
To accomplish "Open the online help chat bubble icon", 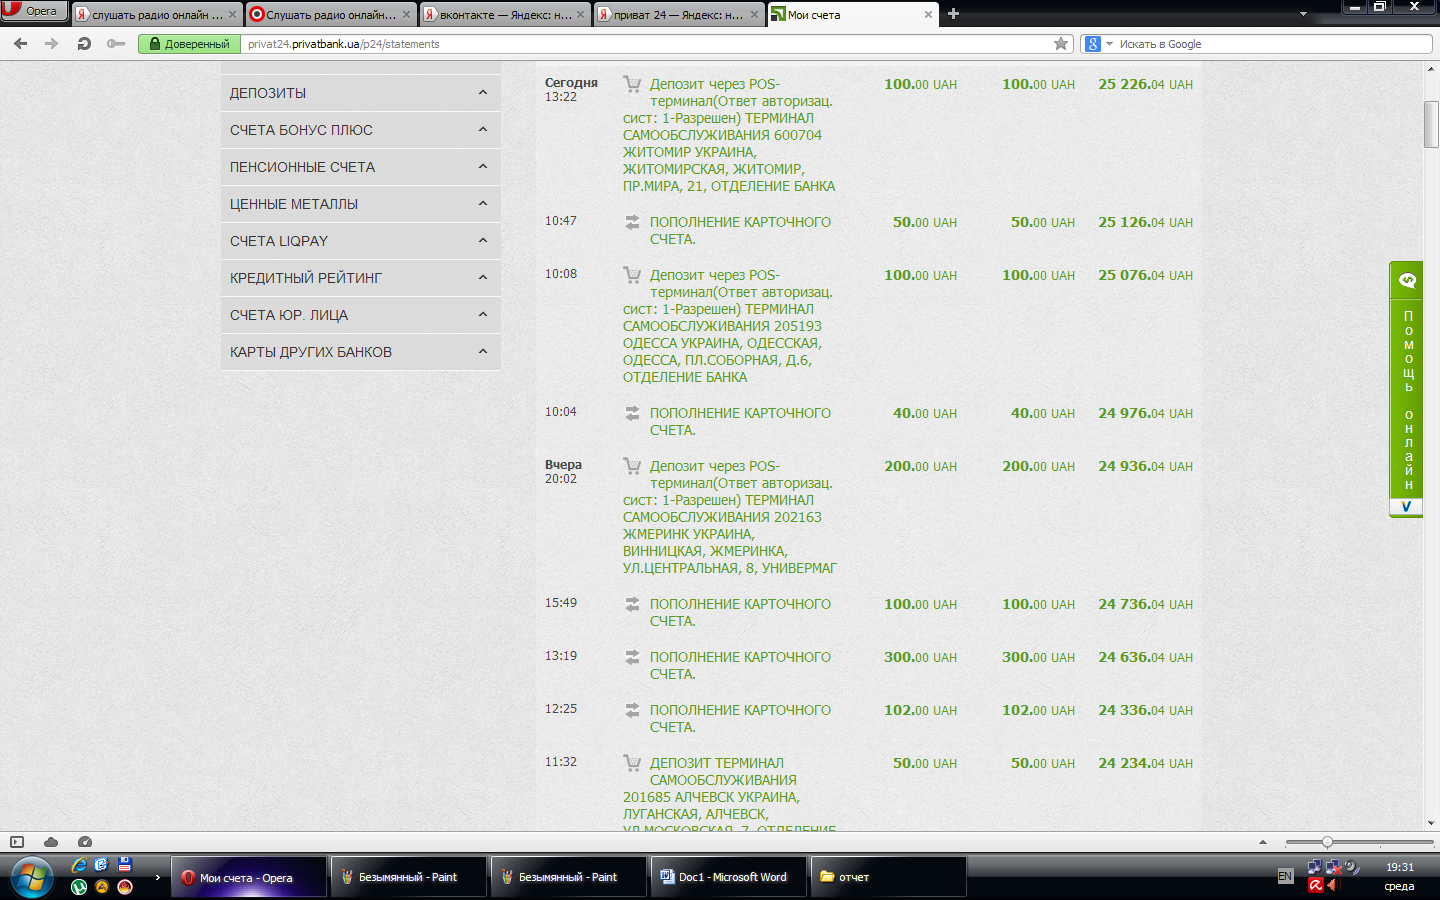I will 1407,280.
